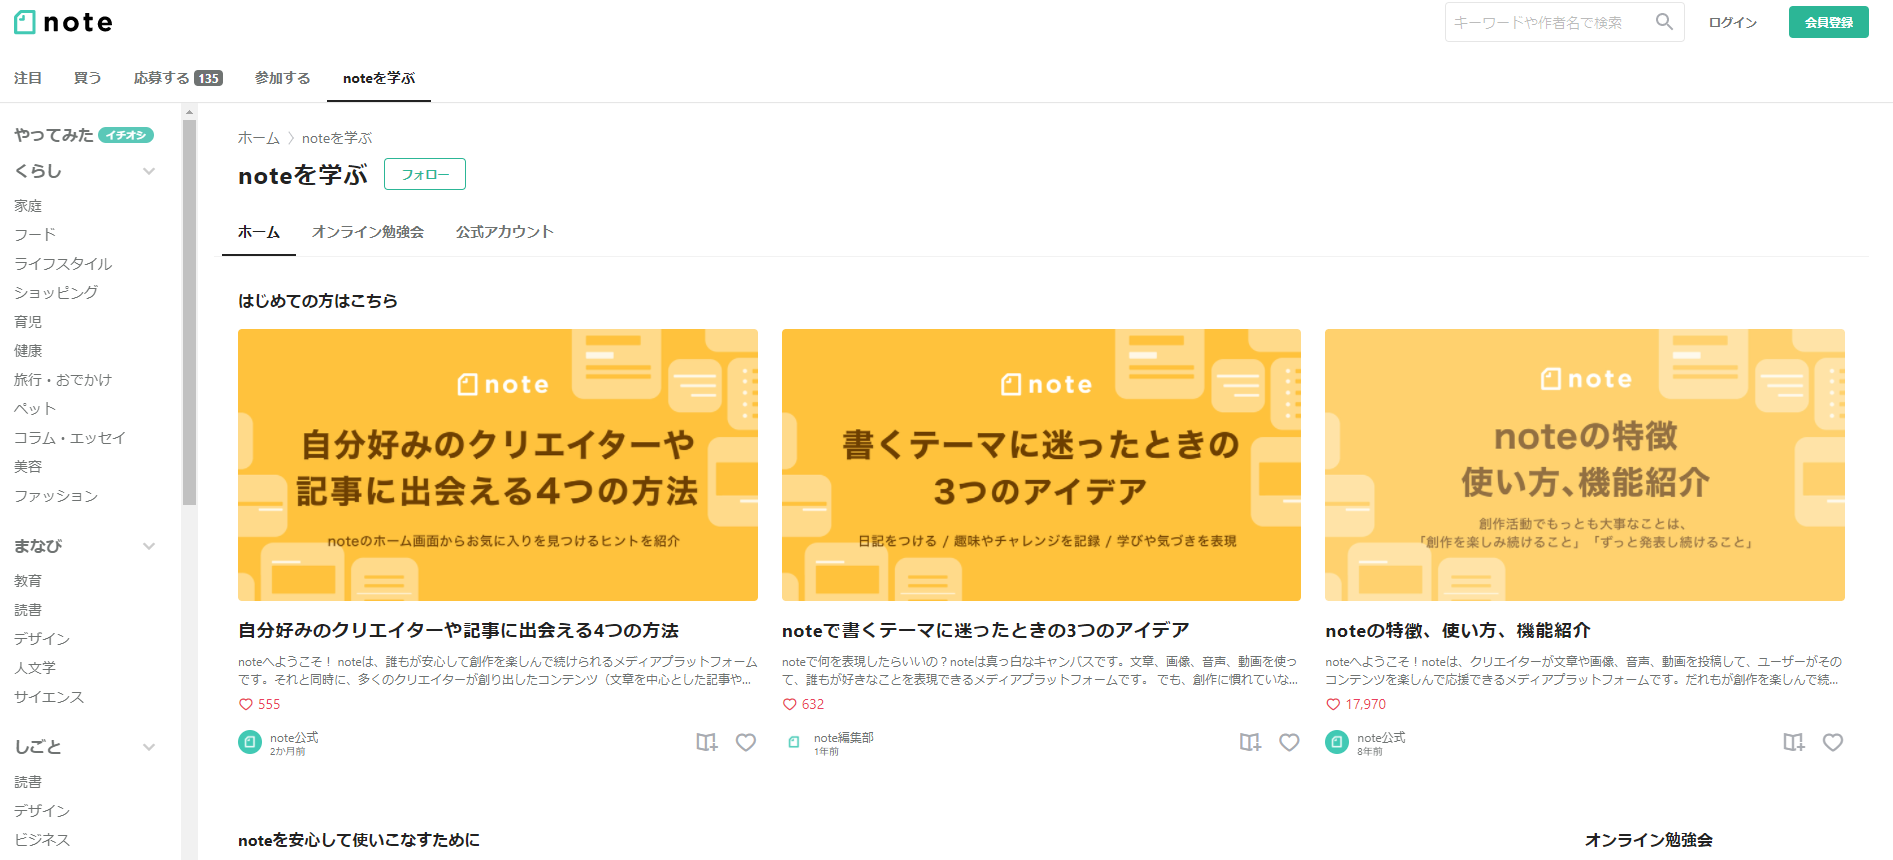Open the note公式 avatar under the first article
The image size is (1893, 860).
(x=249, y=742)
